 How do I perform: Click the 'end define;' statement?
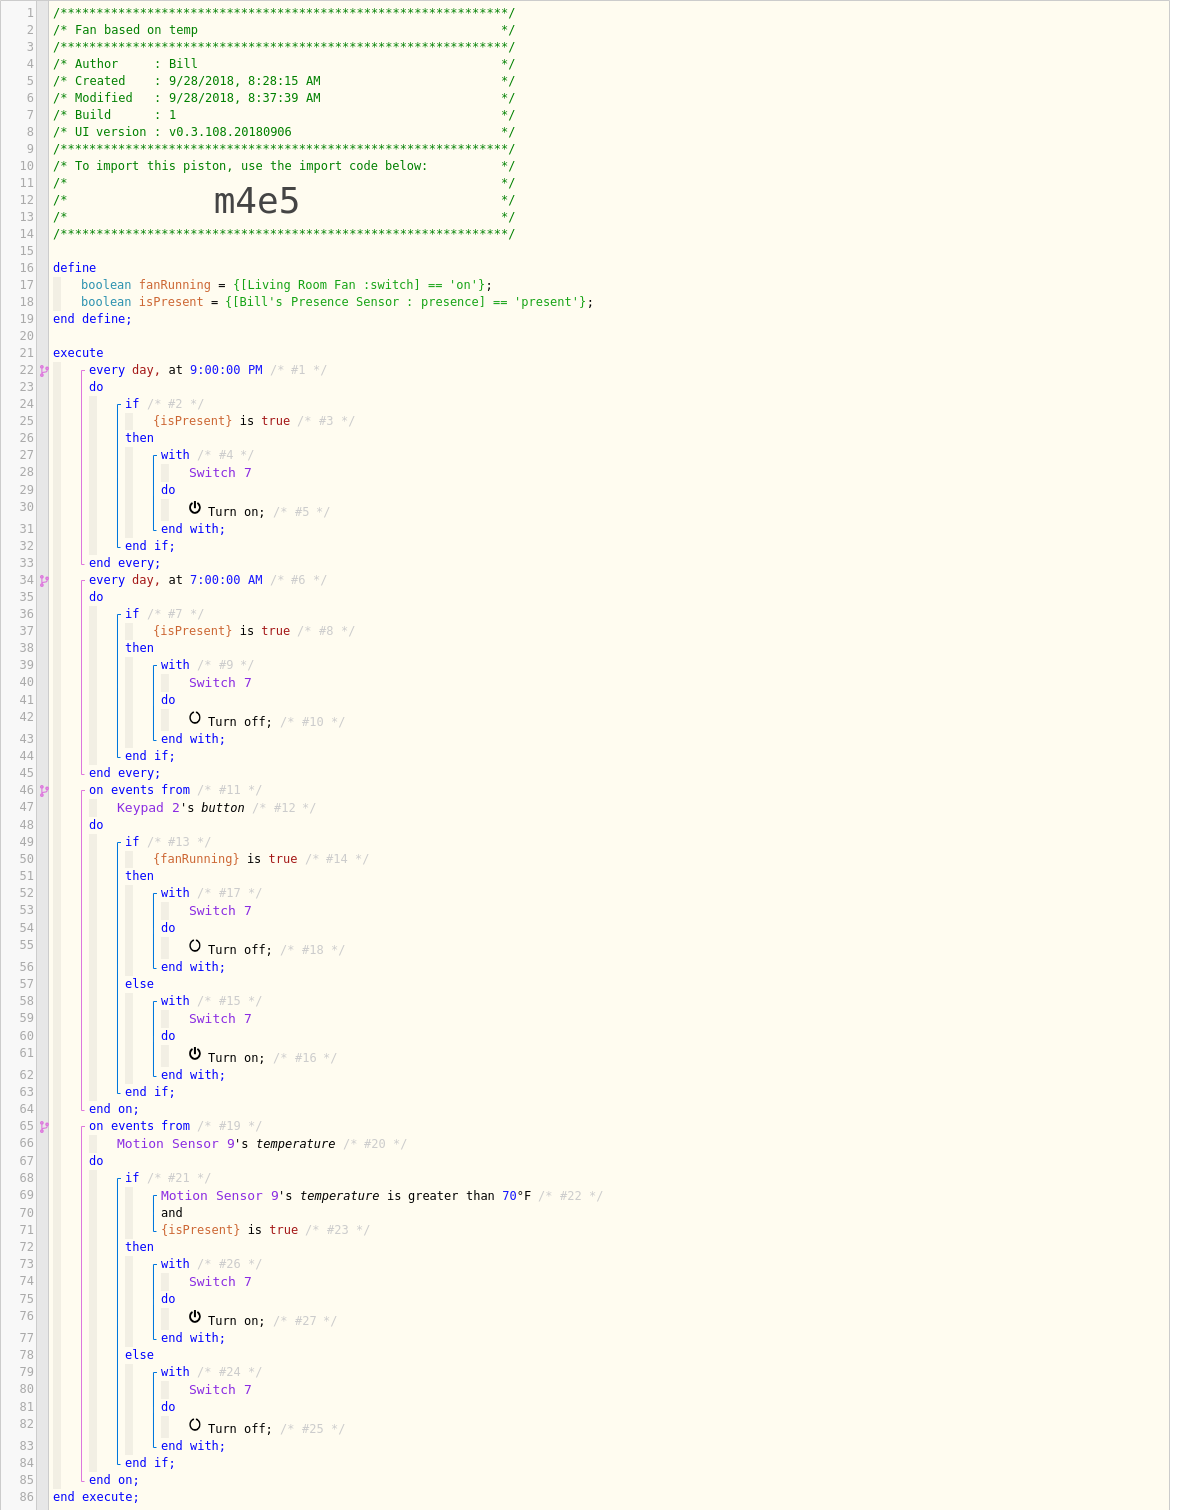pos(92,319)
